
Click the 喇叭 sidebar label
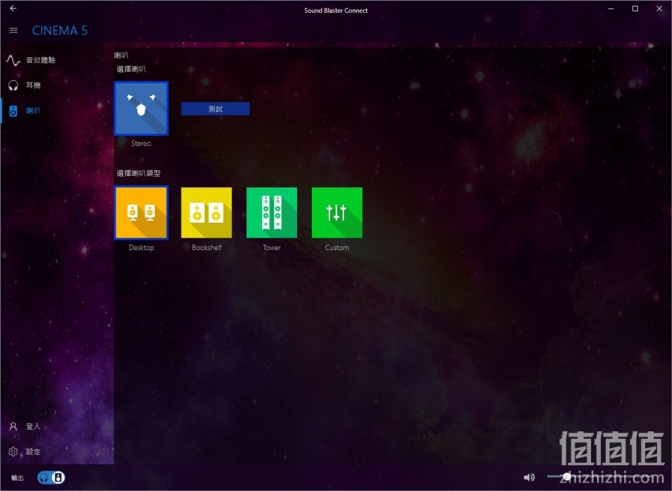pos(33,111)
